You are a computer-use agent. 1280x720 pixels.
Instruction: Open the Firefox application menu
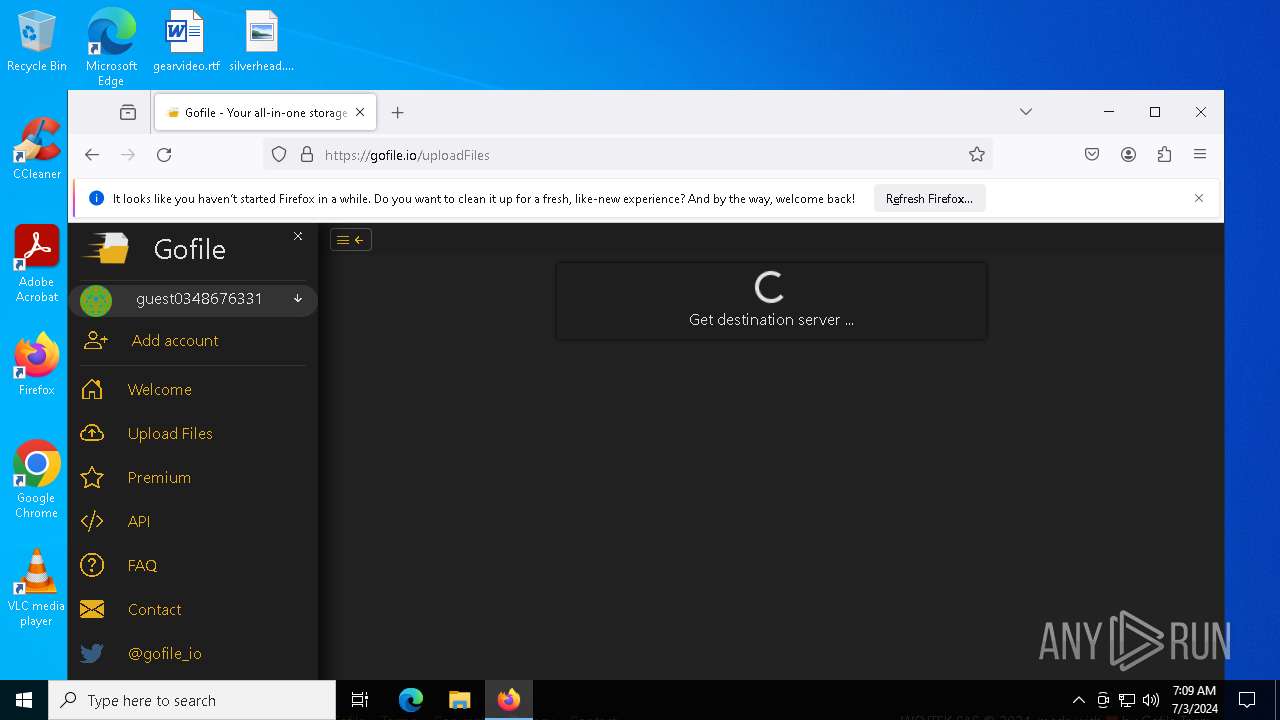(x=1200, y=154)
